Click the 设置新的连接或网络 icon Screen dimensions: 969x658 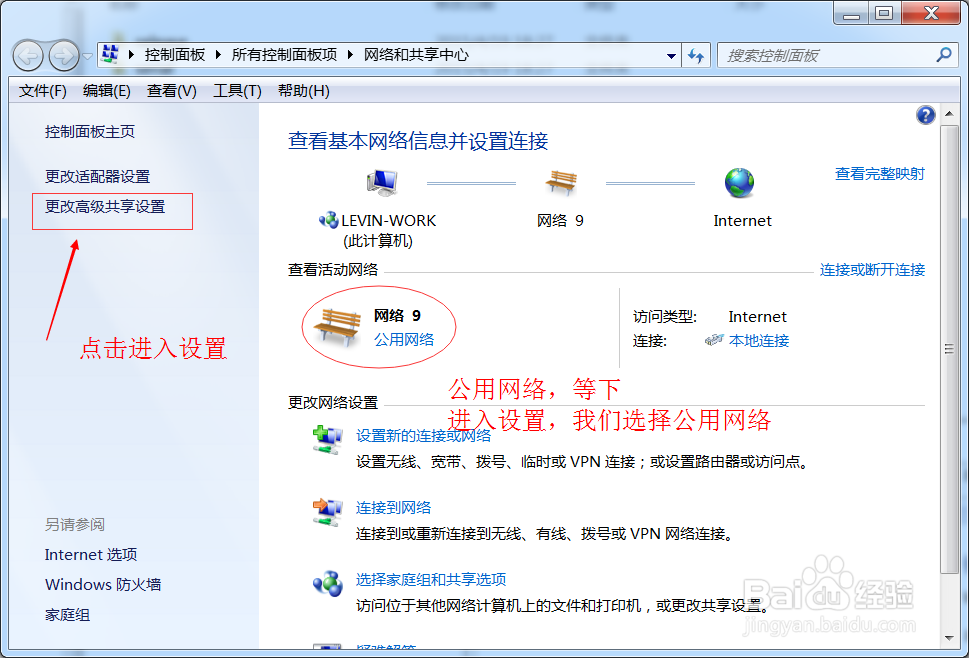click(328, 440)
